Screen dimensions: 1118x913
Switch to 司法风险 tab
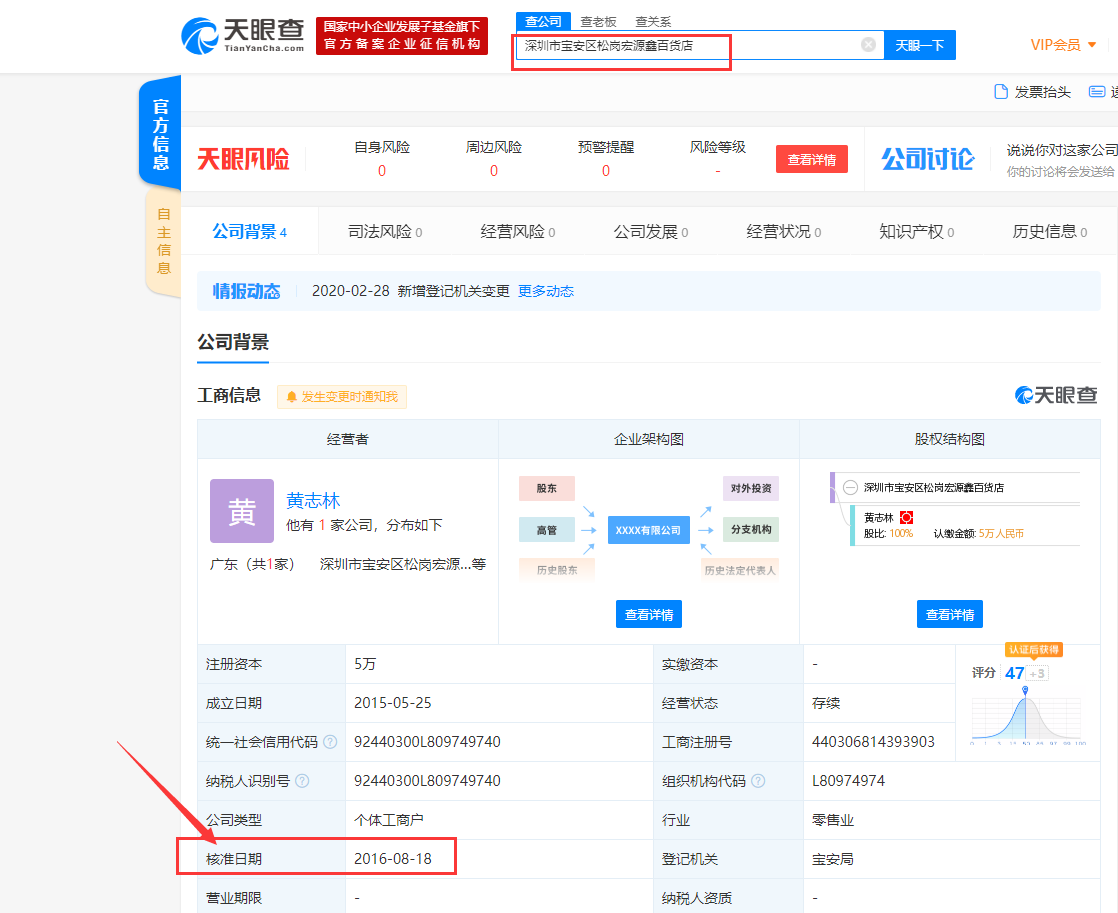(385, 232)
